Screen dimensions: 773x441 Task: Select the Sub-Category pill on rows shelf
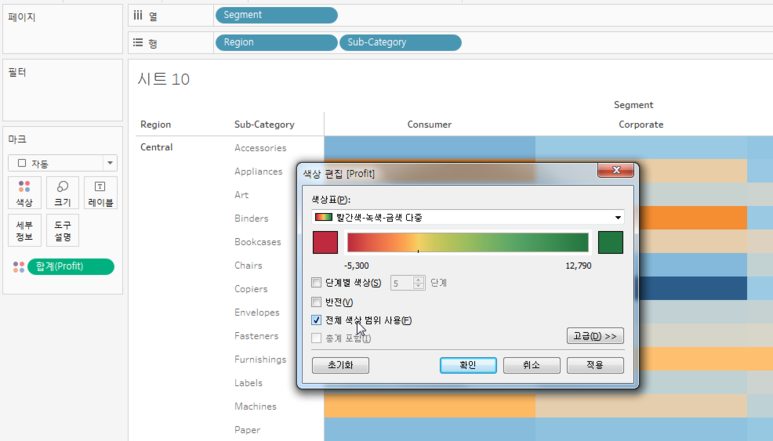(x=400, y=43)
